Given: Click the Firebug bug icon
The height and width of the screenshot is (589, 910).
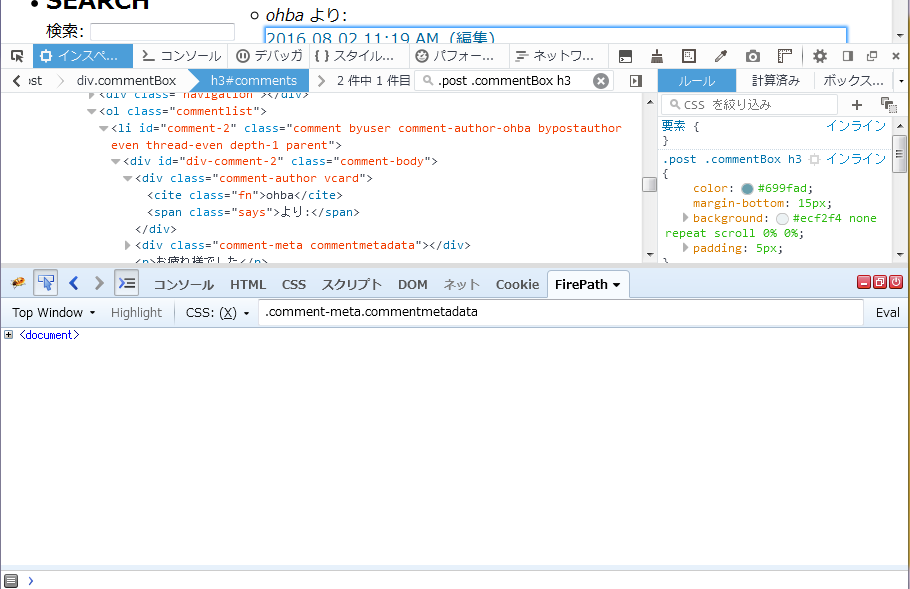Looking at the screenshot, I should 17,284.
